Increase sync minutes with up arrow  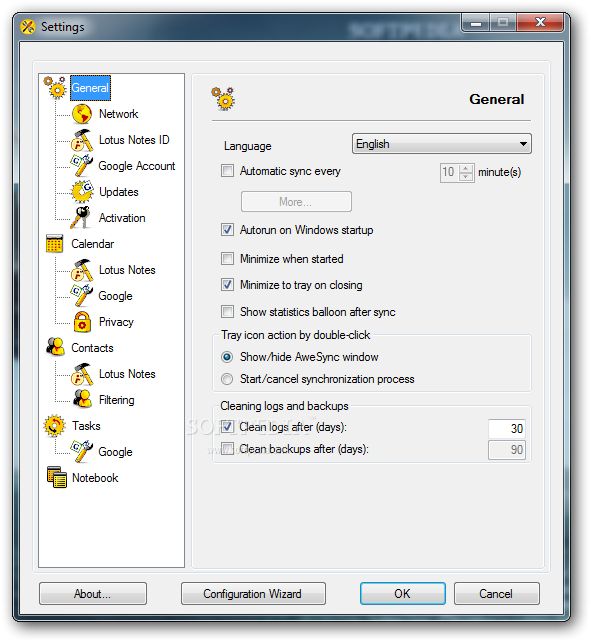click(466, 168)
